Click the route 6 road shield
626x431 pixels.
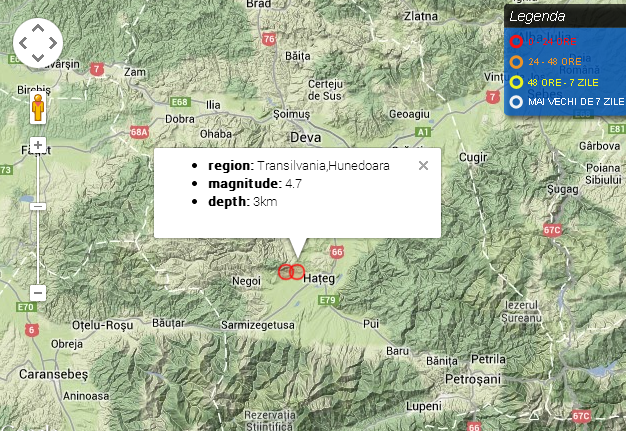pos(32,330)
